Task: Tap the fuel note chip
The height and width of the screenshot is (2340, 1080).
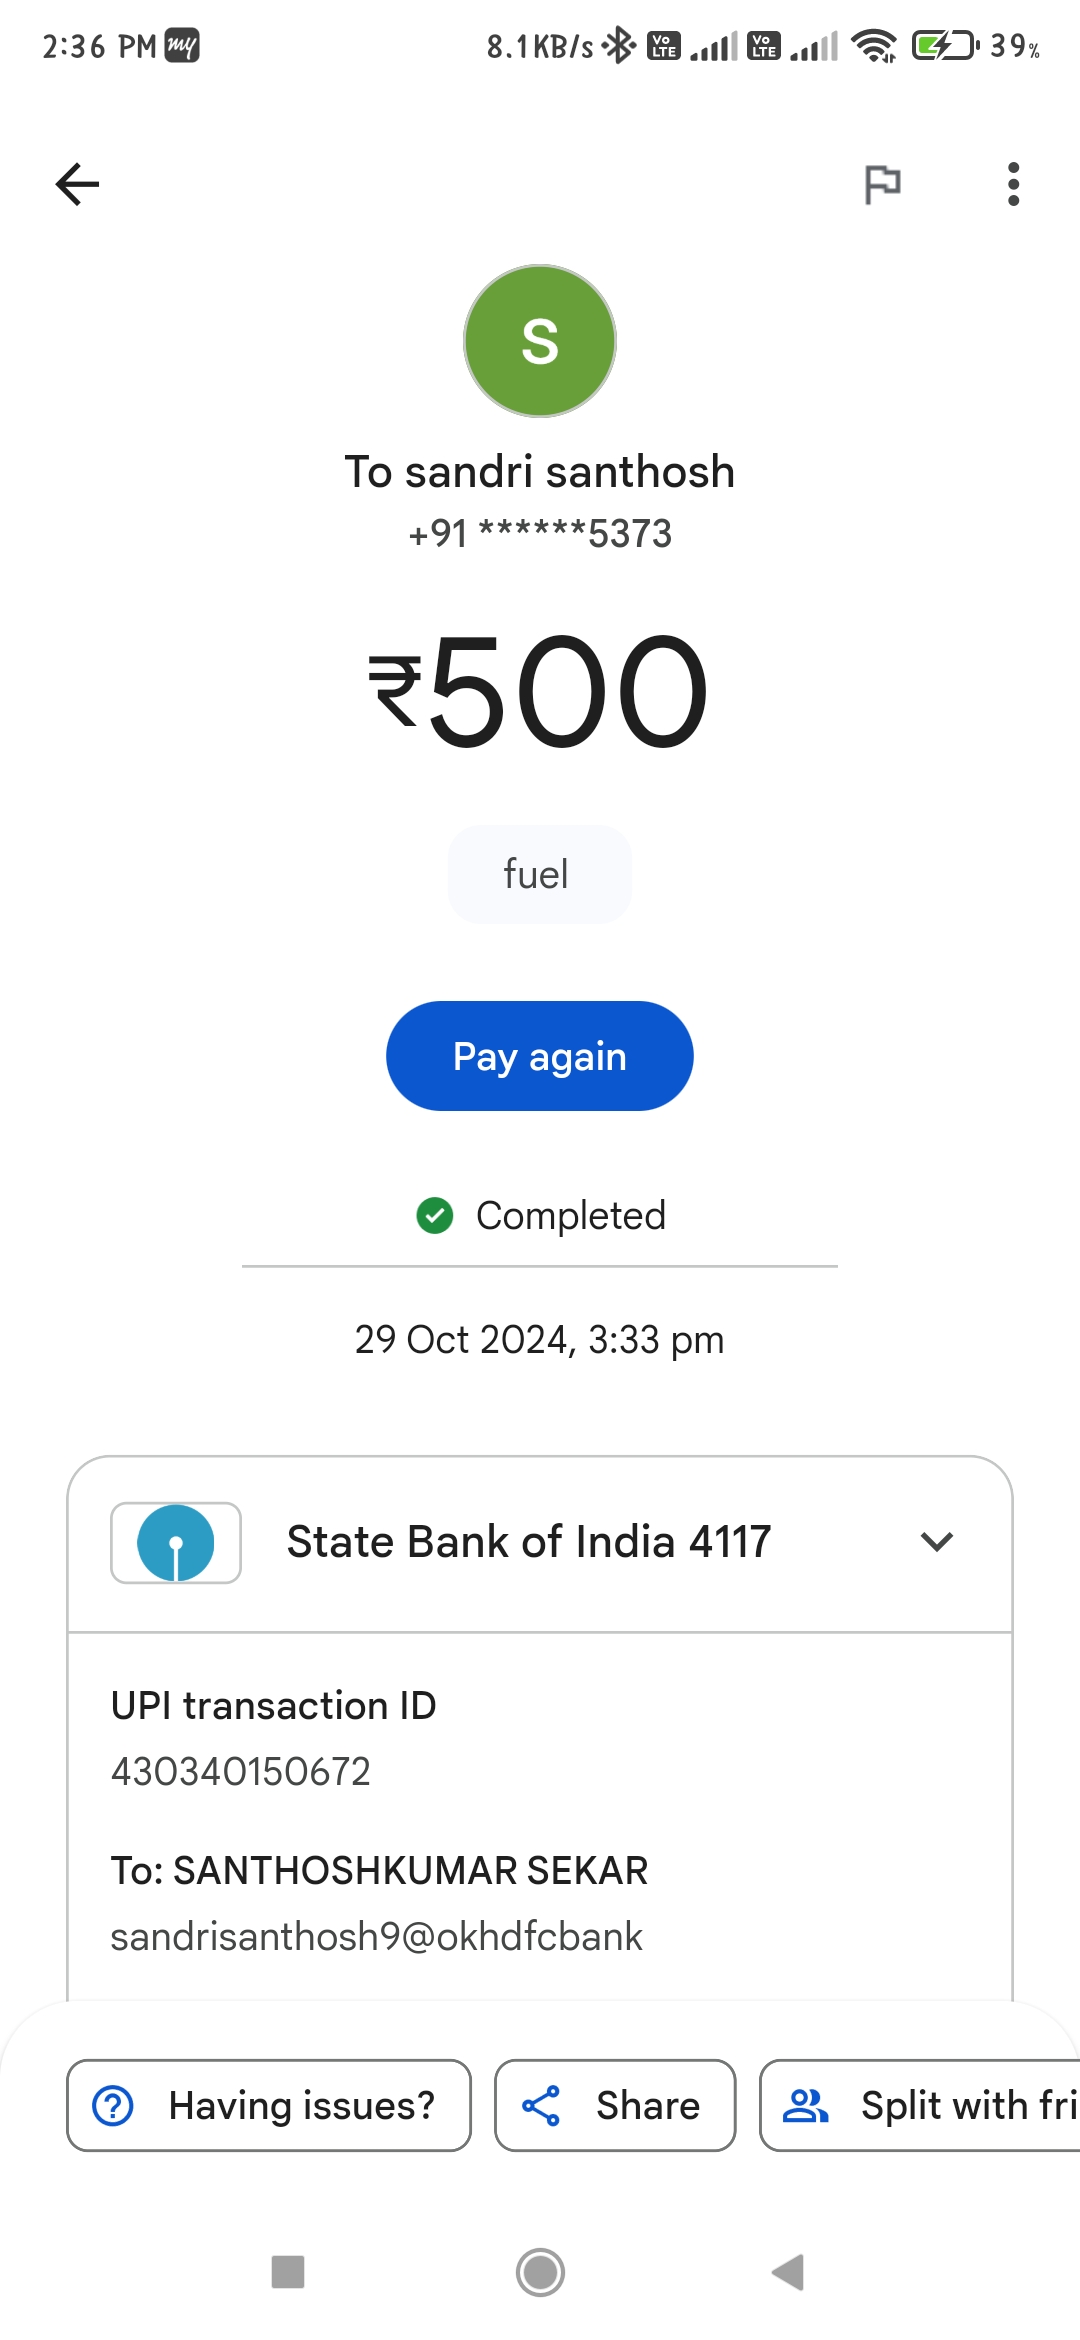Action: coord(540,874)
